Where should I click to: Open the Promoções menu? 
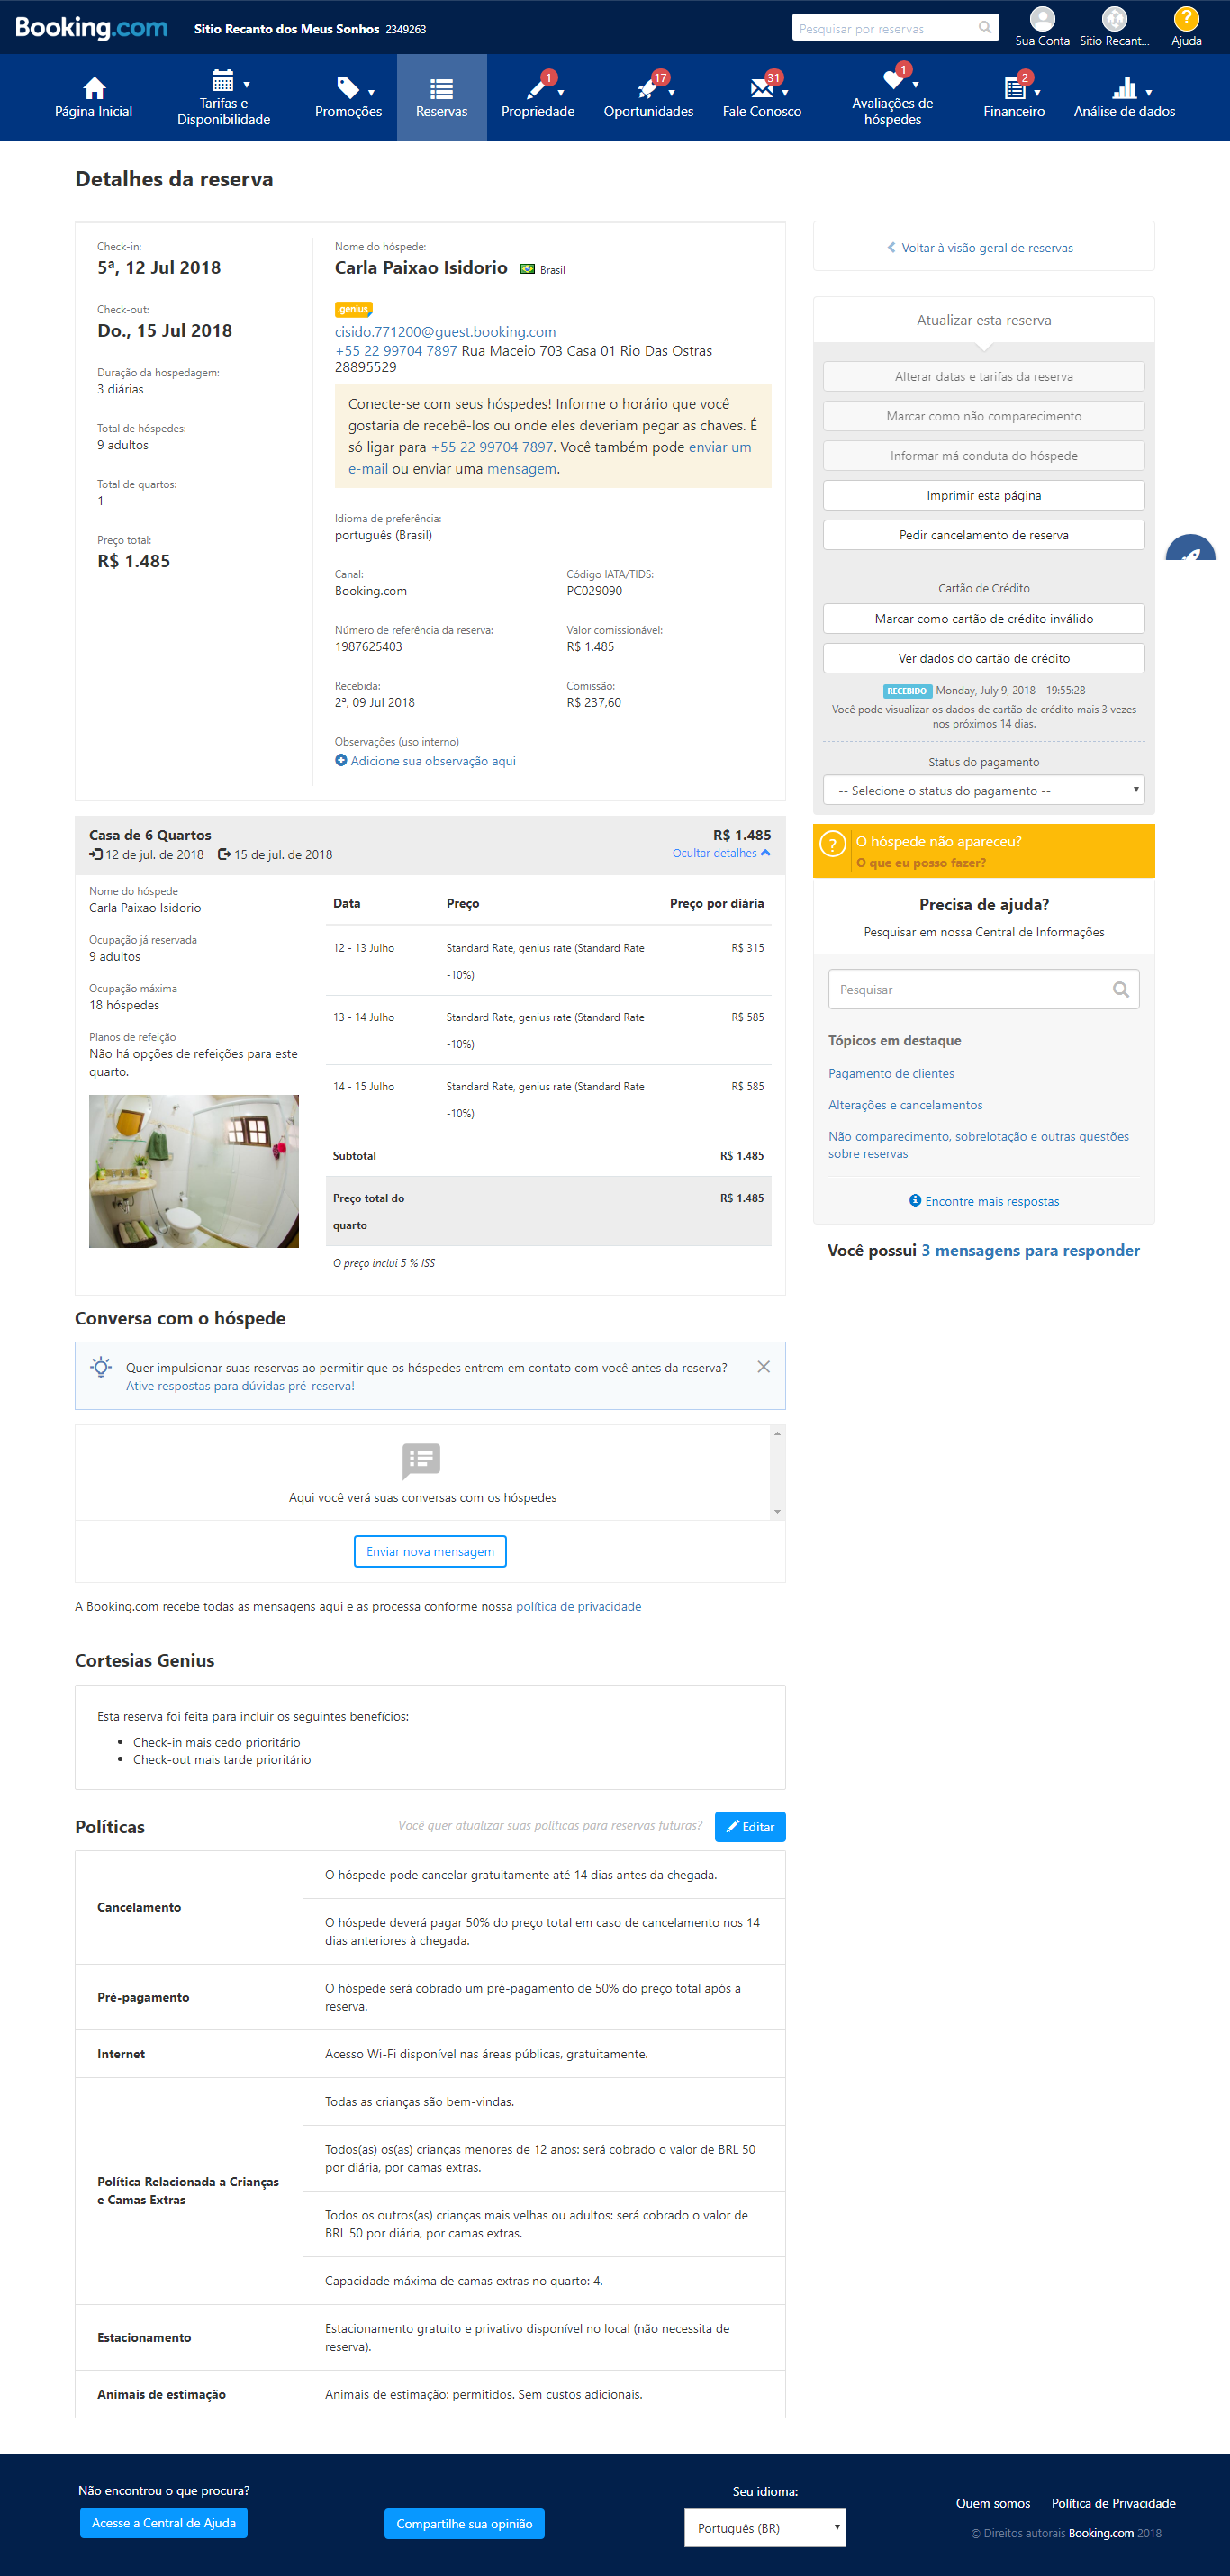[348, 98]
